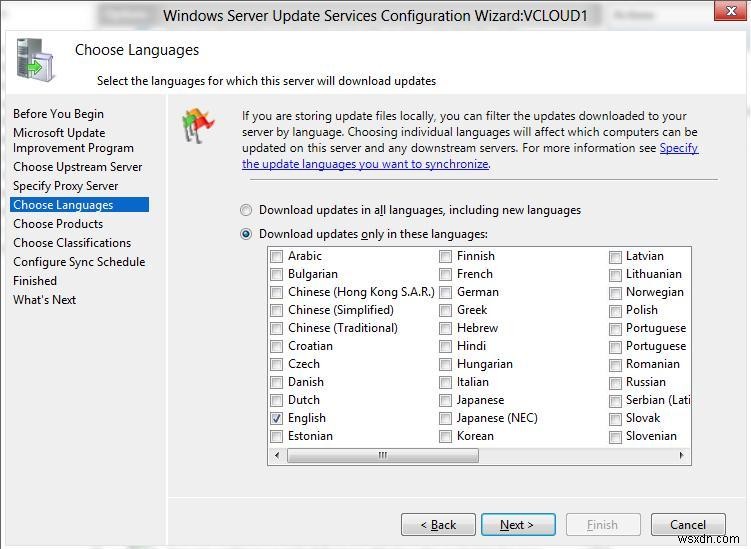Select the Greek language checkbox
751x549 pixels.
(445, 310)
